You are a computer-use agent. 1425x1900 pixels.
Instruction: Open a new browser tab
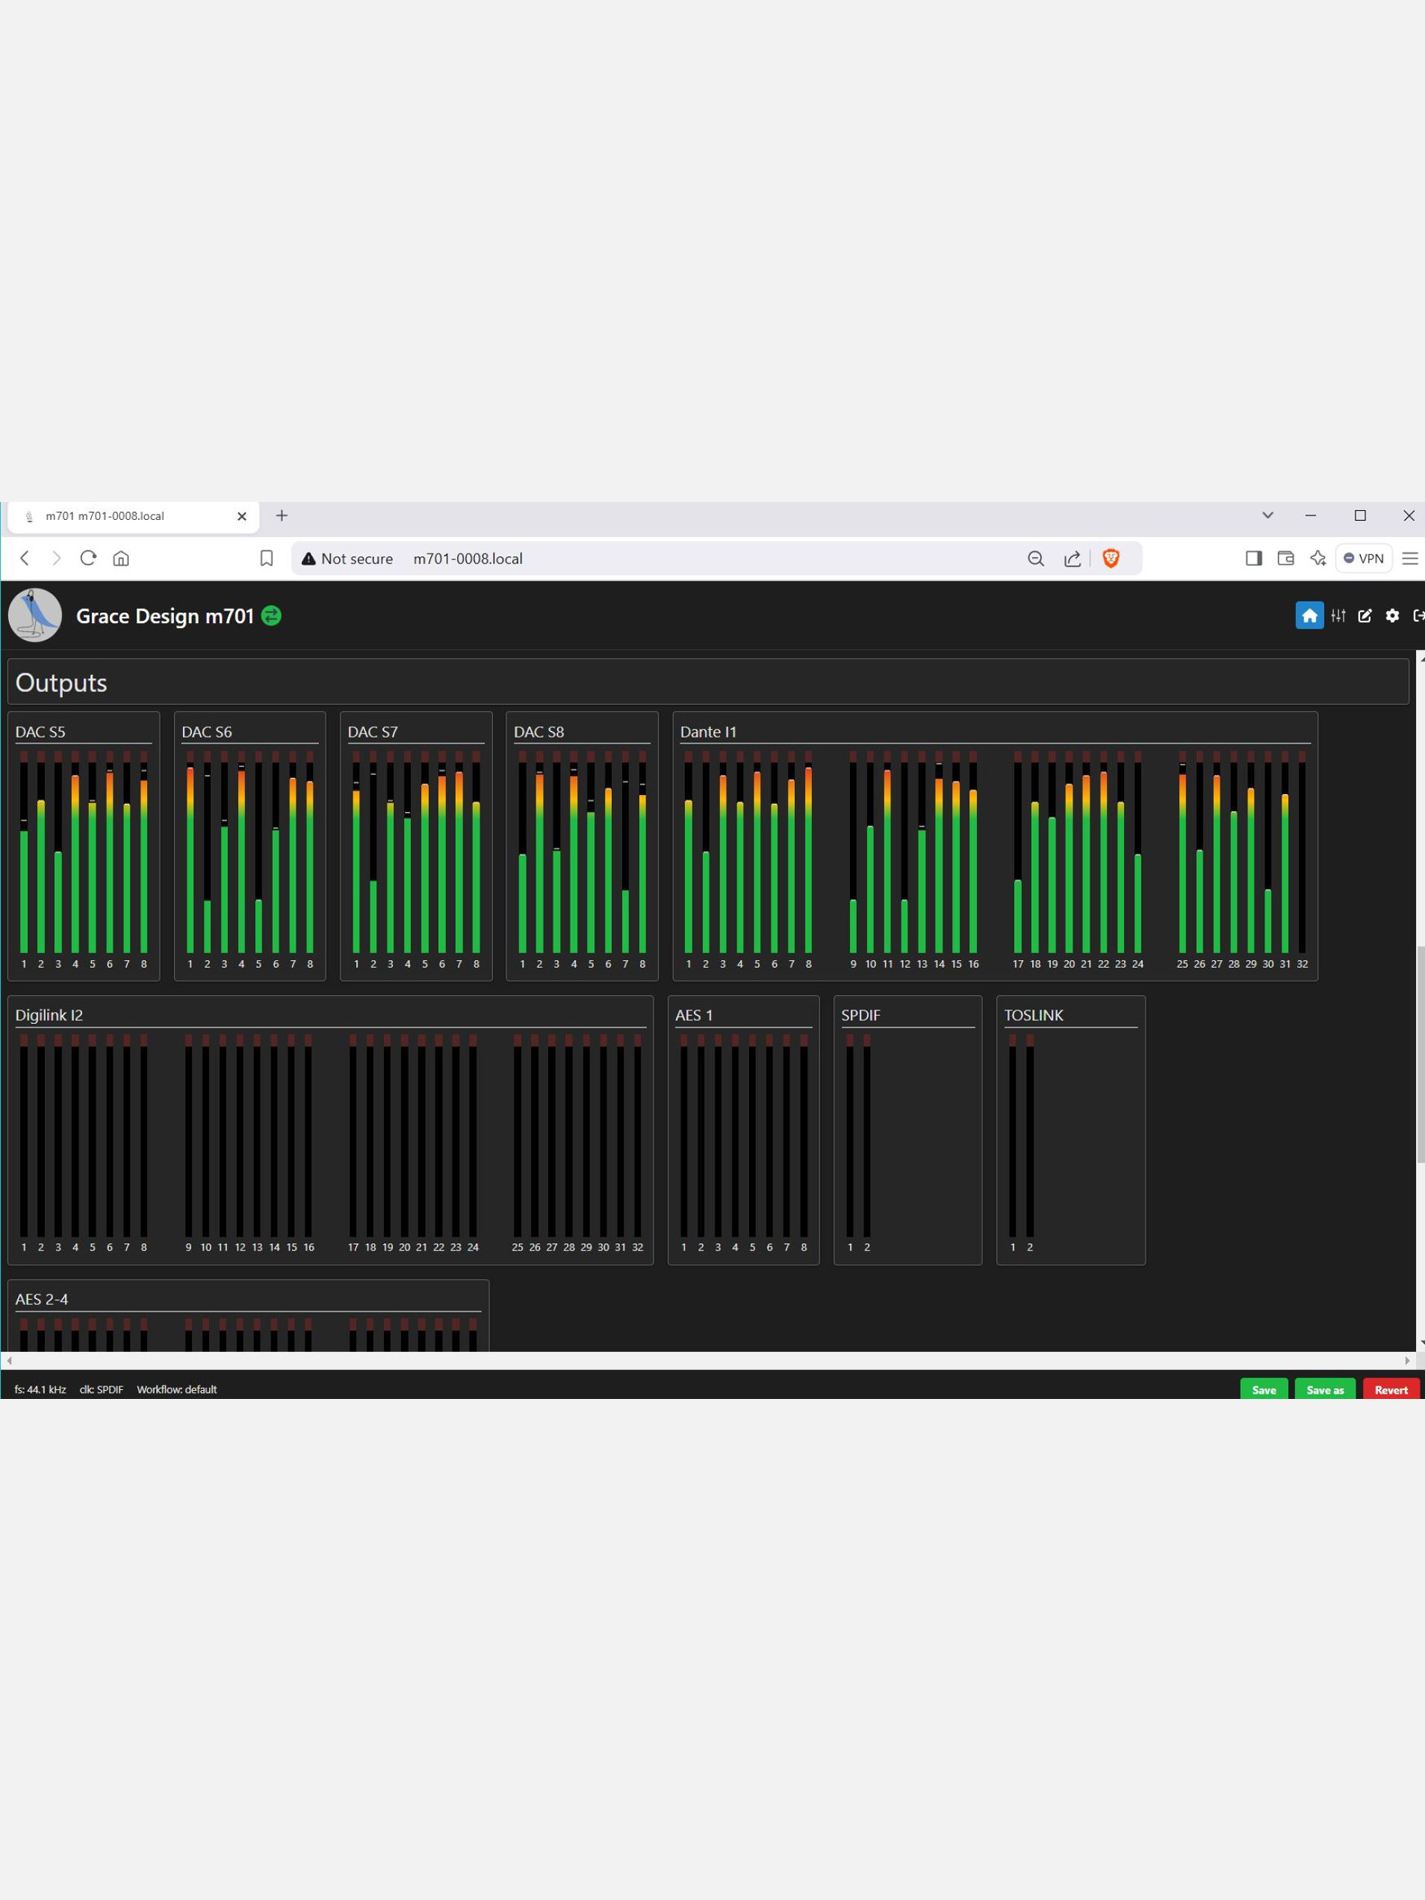(x=282, y=516)
